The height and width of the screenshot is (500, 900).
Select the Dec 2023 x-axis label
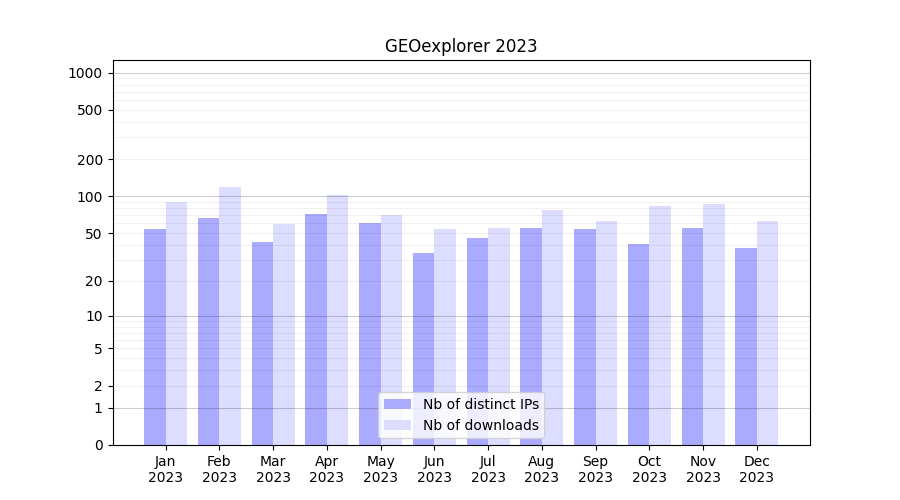[x=756, y=469]
